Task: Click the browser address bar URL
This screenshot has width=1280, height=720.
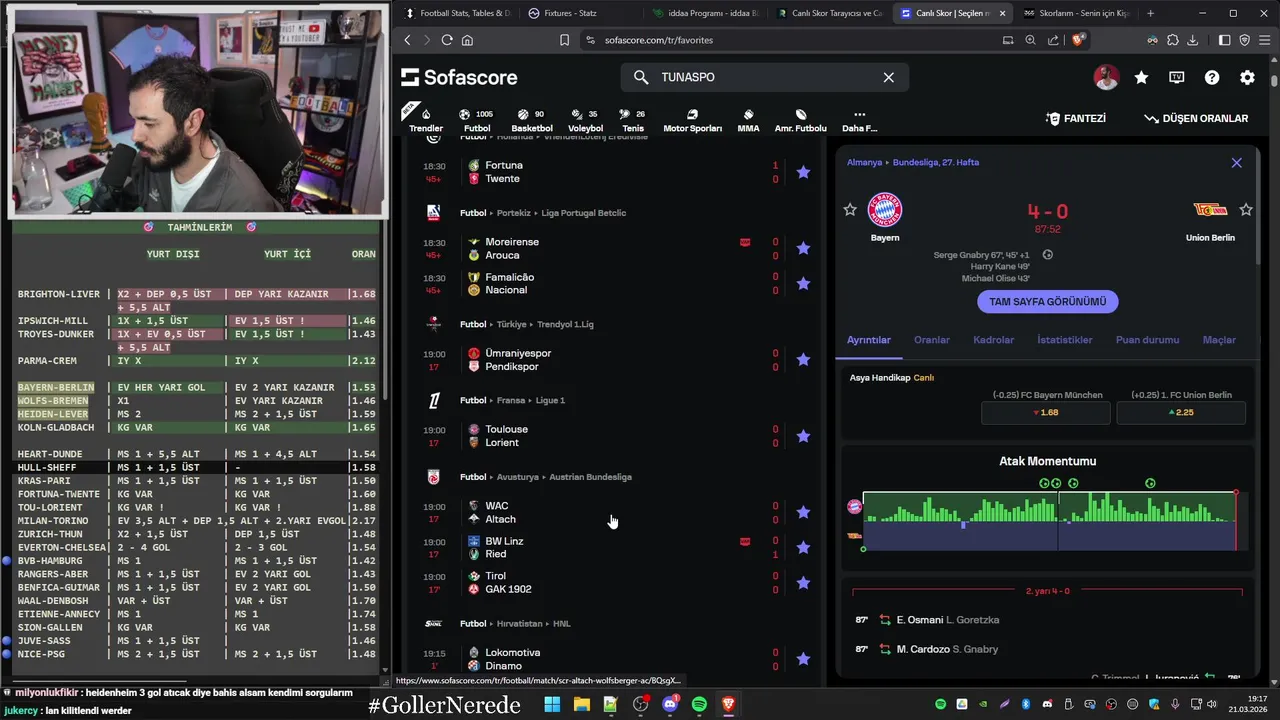Action: point(659,40)
